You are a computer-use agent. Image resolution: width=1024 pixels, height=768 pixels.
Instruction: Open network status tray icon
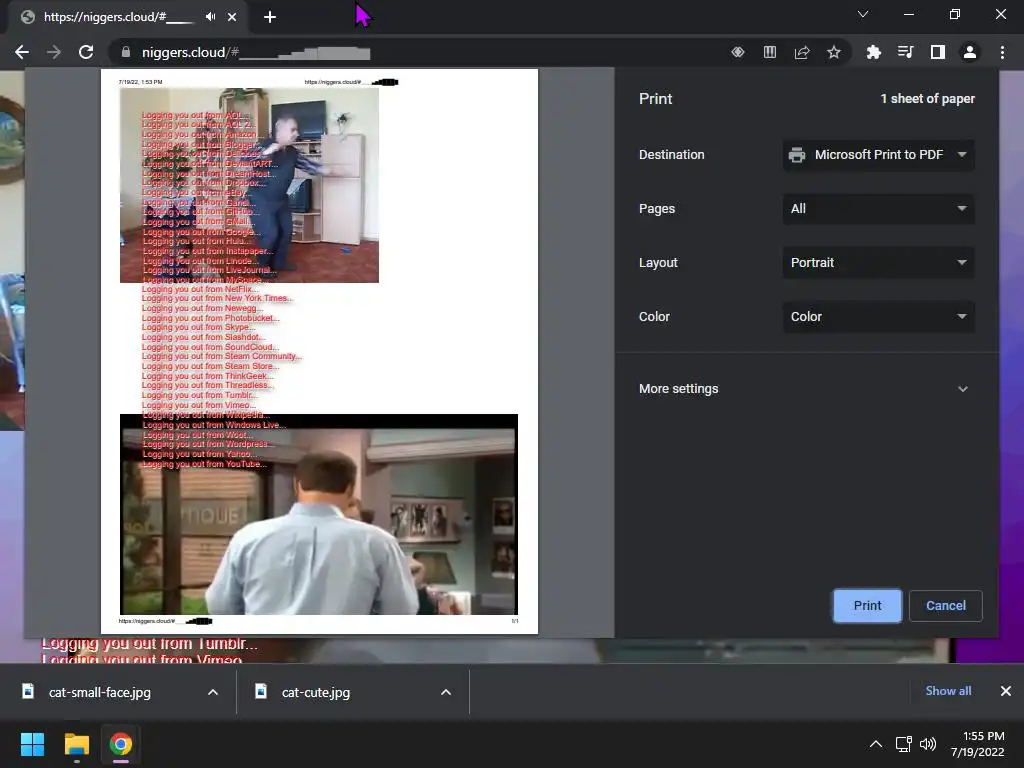pyautogui.click(x=904, y=744)
